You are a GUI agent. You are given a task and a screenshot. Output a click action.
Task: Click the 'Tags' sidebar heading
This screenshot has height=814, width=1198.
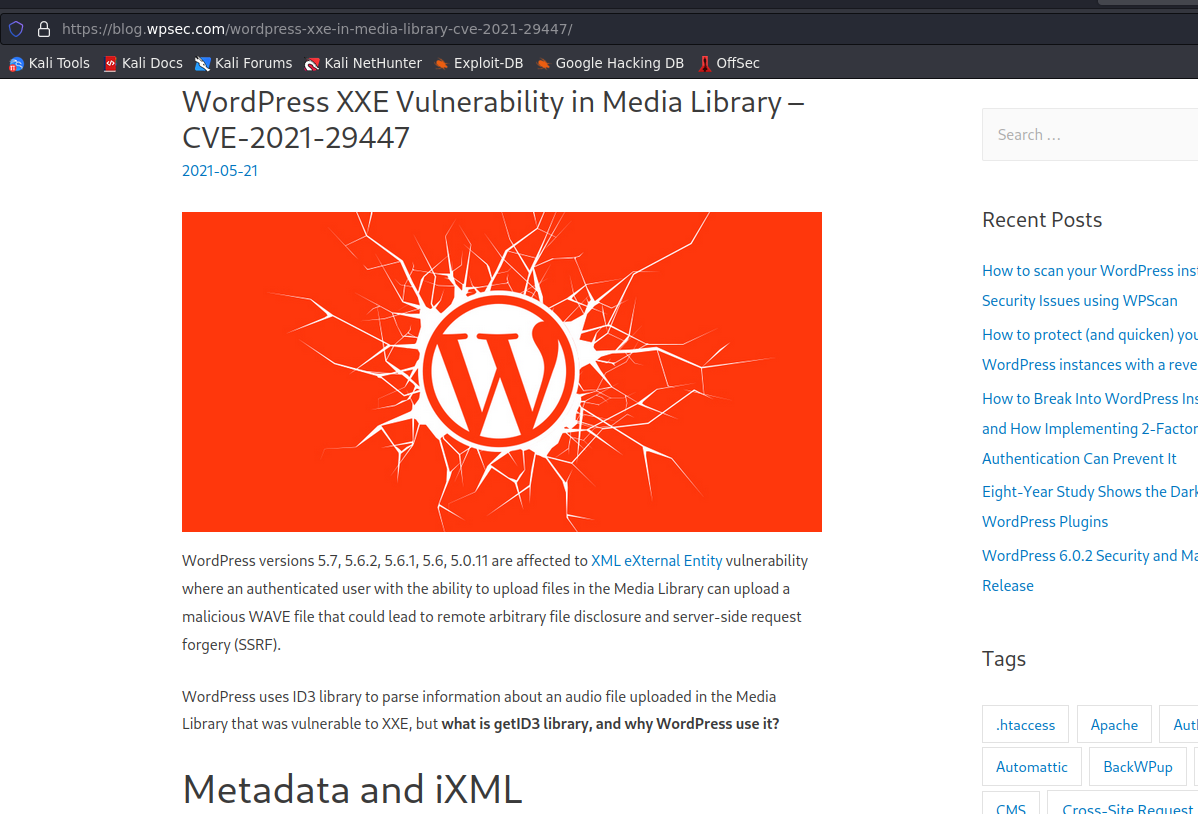click(1004, 659)
